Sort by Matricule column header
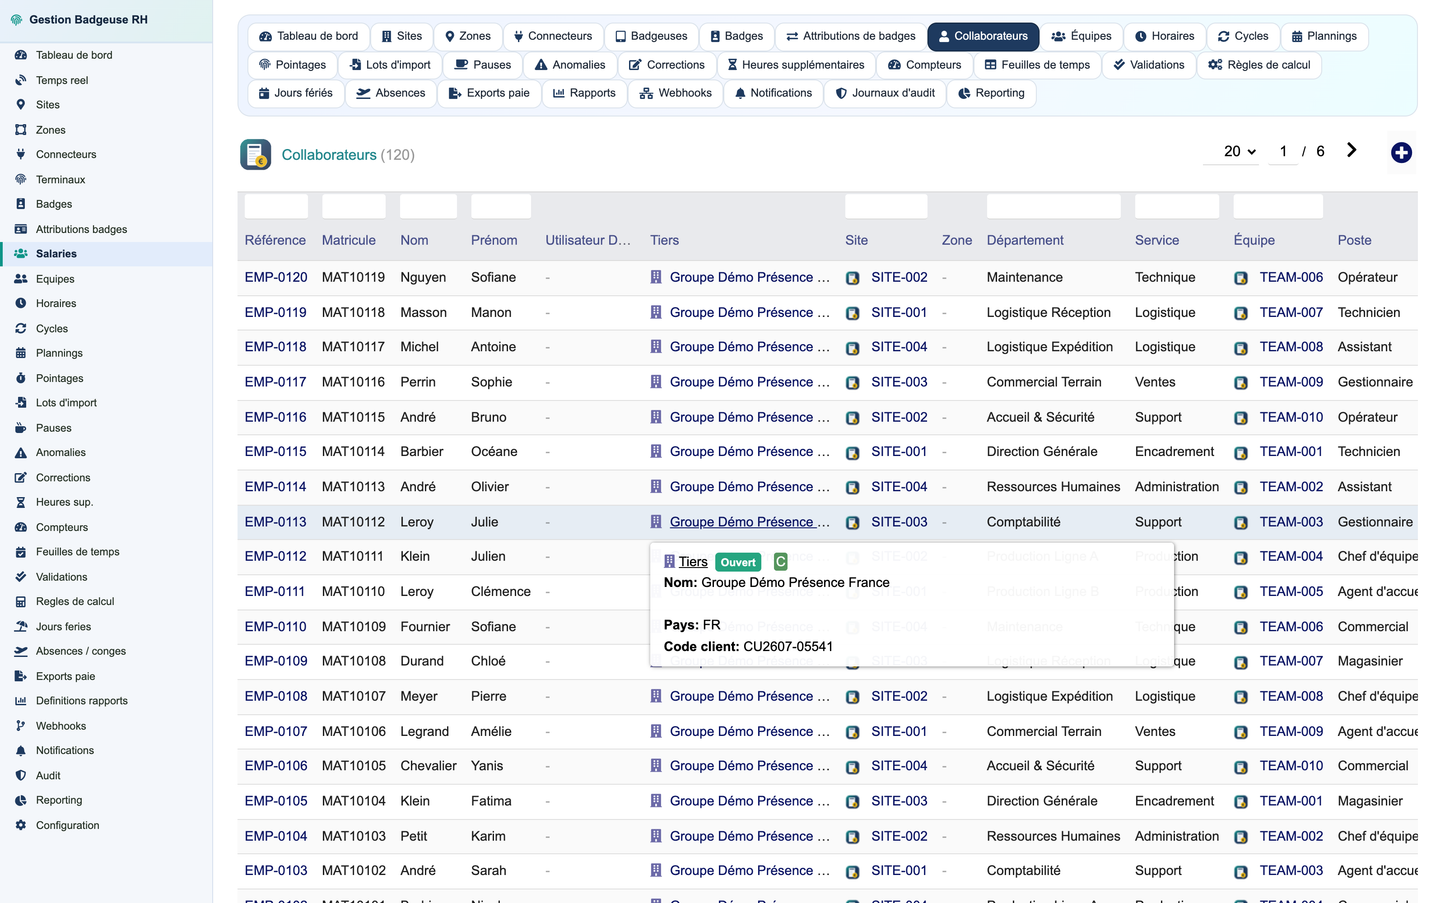This screenshot has width=1445, height=903. coord(349,240)
